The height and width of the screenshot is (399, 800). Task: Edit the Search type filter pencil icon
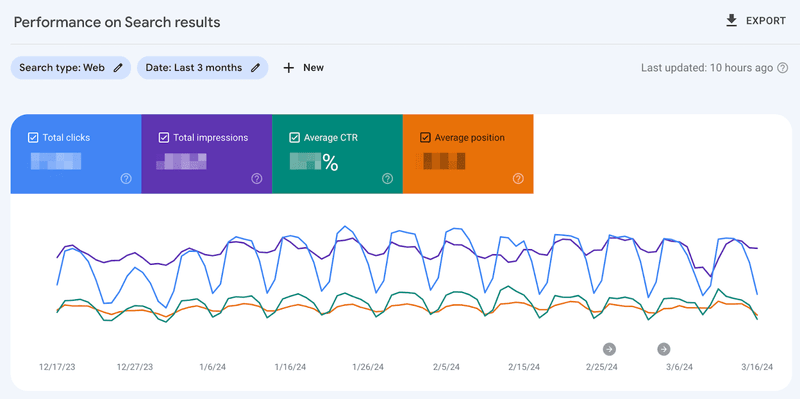tap(118, 68)
